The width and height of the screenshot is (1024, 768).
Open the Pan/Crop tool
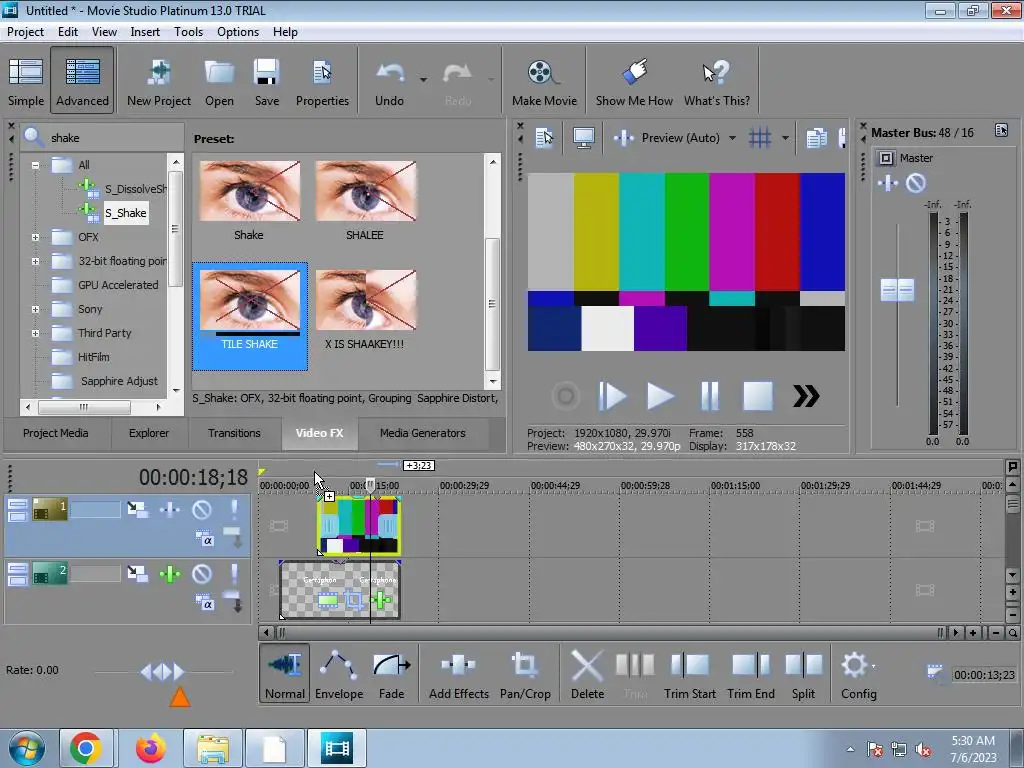[525, 673]
